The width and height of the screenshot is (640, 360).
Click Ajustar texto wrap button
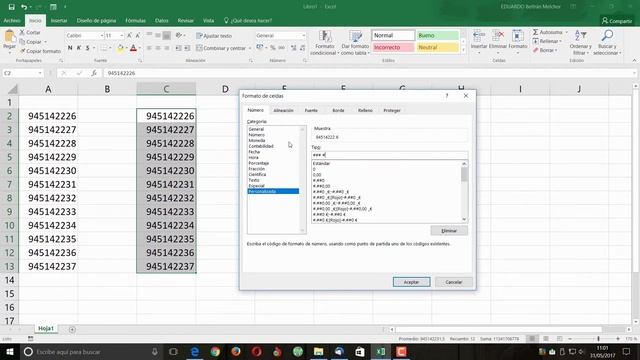(x=214, y=36)
